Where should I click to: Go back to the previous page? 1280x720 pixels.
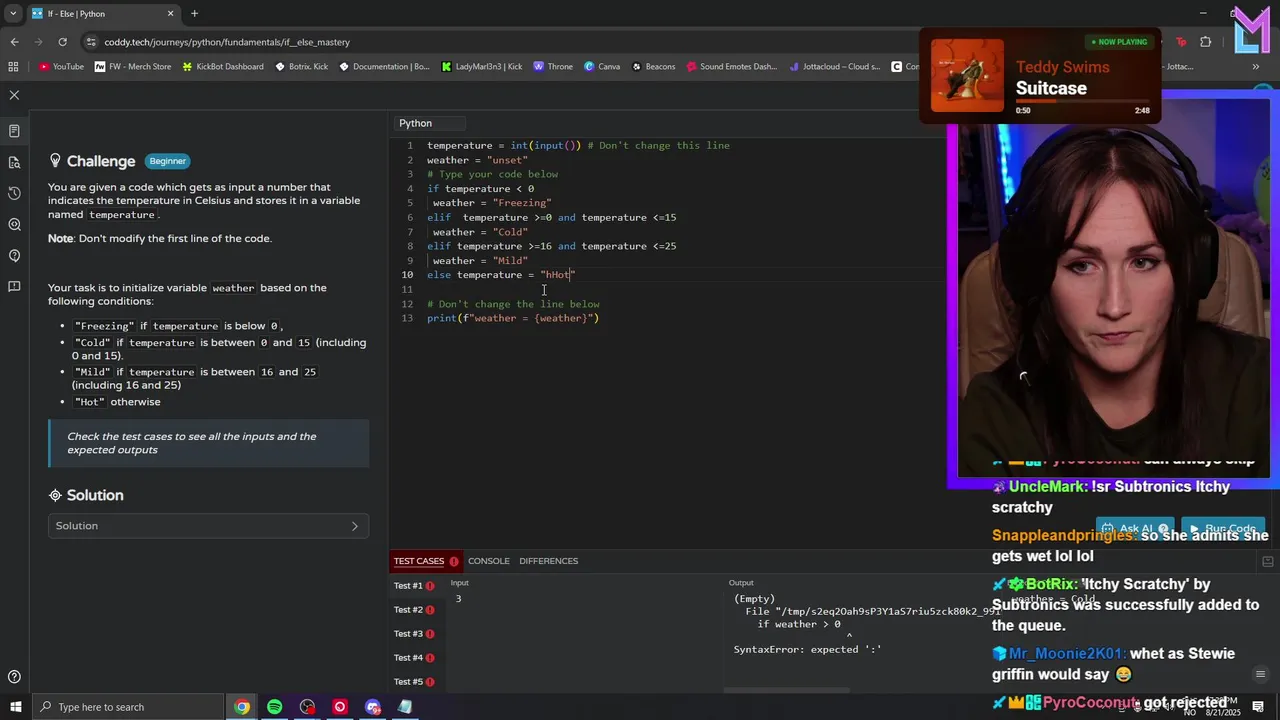[14, 42]
